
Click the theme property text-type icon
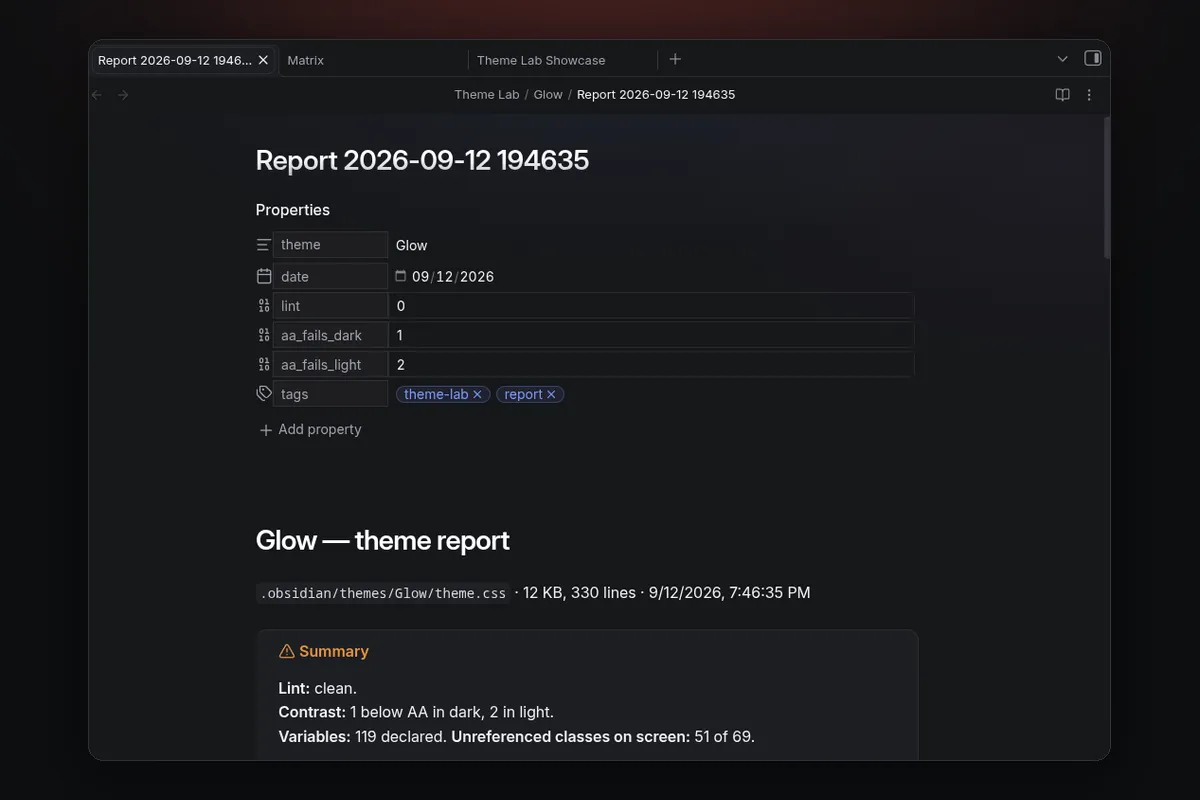coord(264,245)
